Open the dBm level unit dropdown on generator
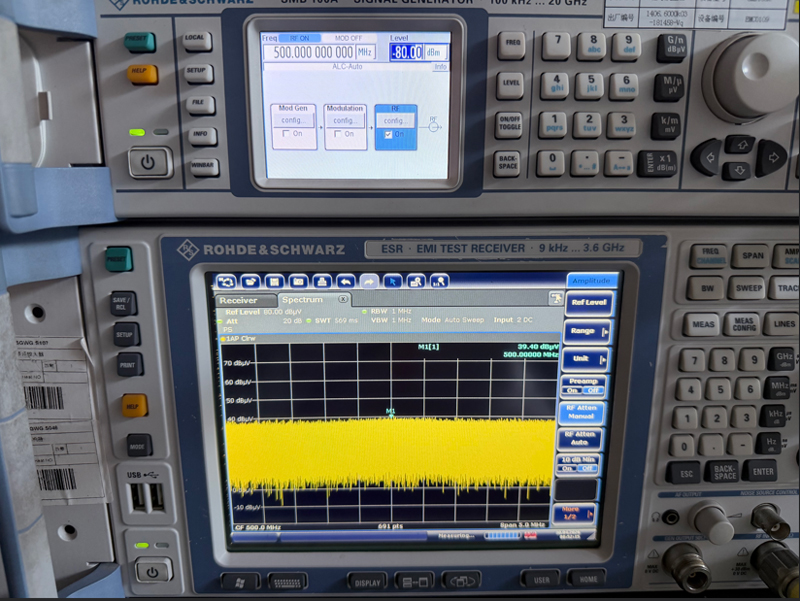 [436, 52]
